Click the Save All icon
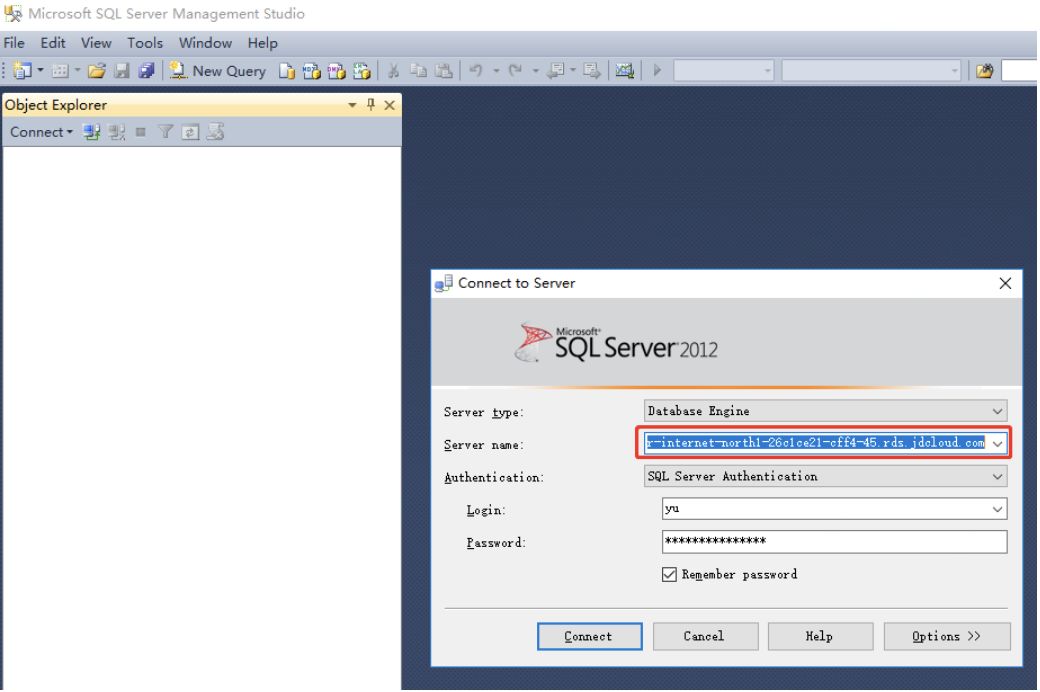 coord(146,70)
